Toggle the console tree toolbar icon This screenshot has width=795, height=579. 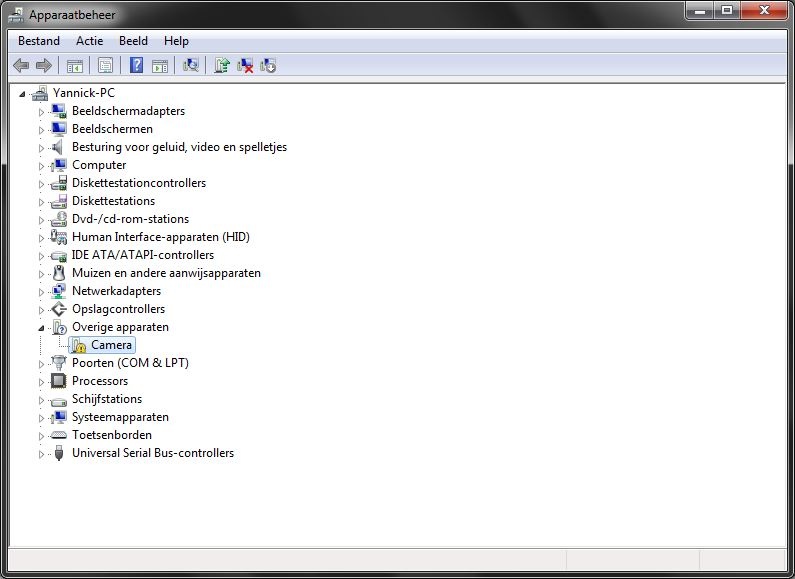[x=75, y=65]
